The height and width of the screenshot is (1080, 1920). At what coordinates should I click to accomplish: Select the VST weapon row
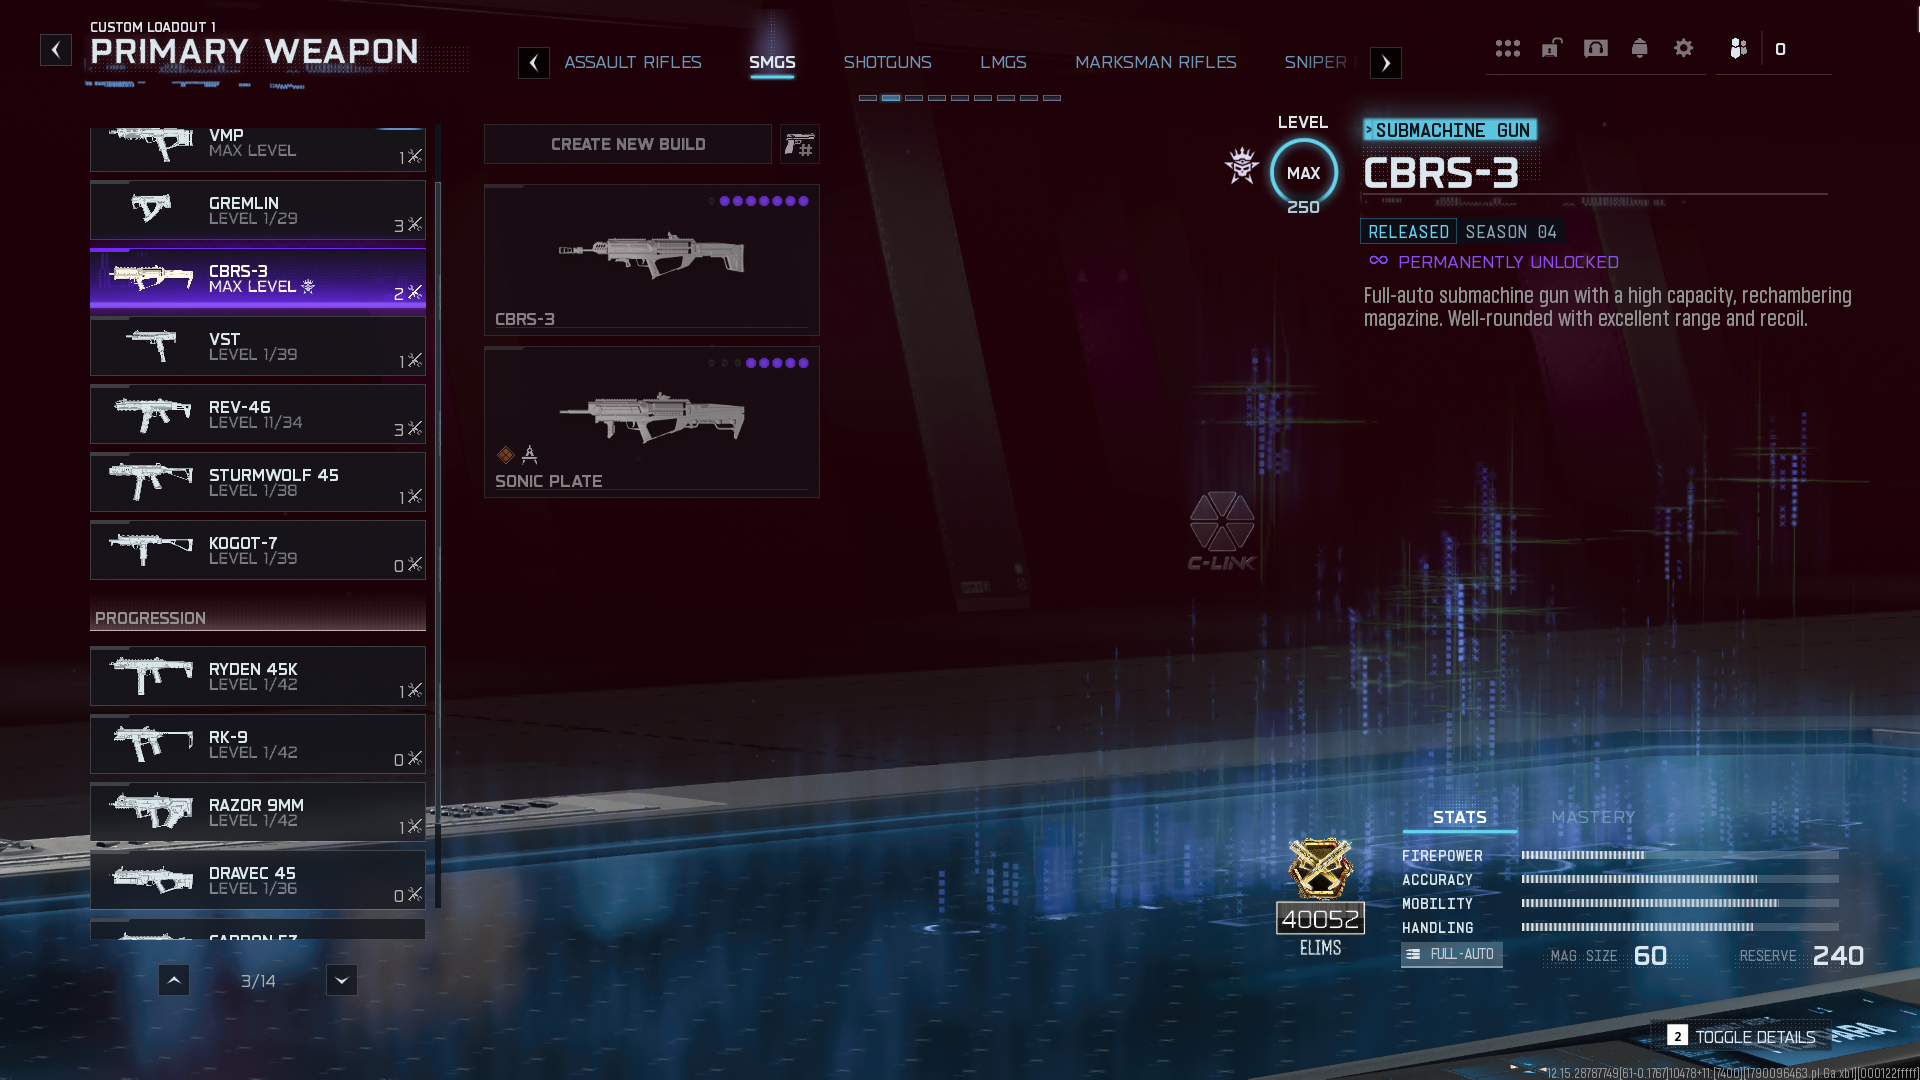coord(258,347)
